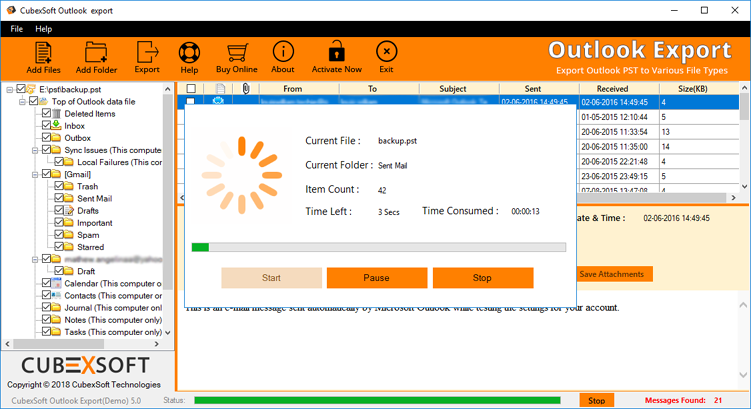Uncheck the Deleted Items folder checkbox
This screenshot has height=409, width=751.
[x=46, y=114]
